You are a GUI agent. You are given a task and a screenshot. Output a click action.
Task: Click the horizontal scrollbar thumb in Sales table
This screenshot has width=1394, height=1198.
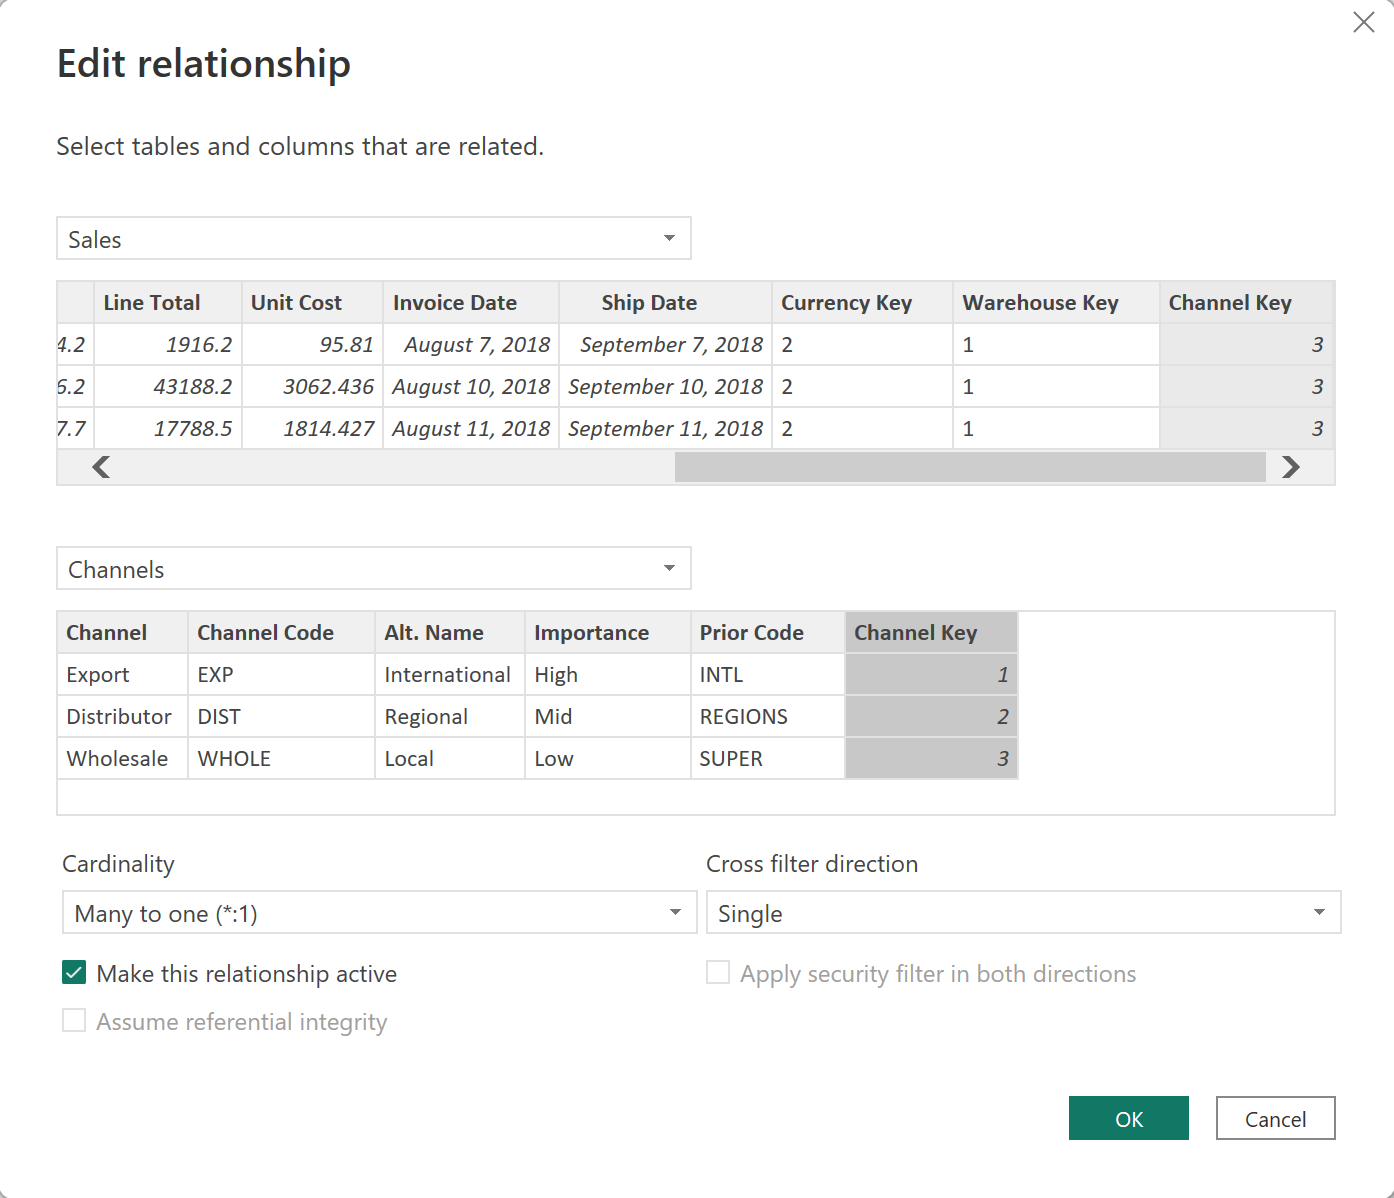pyautogui.click(x=970, y=467)
